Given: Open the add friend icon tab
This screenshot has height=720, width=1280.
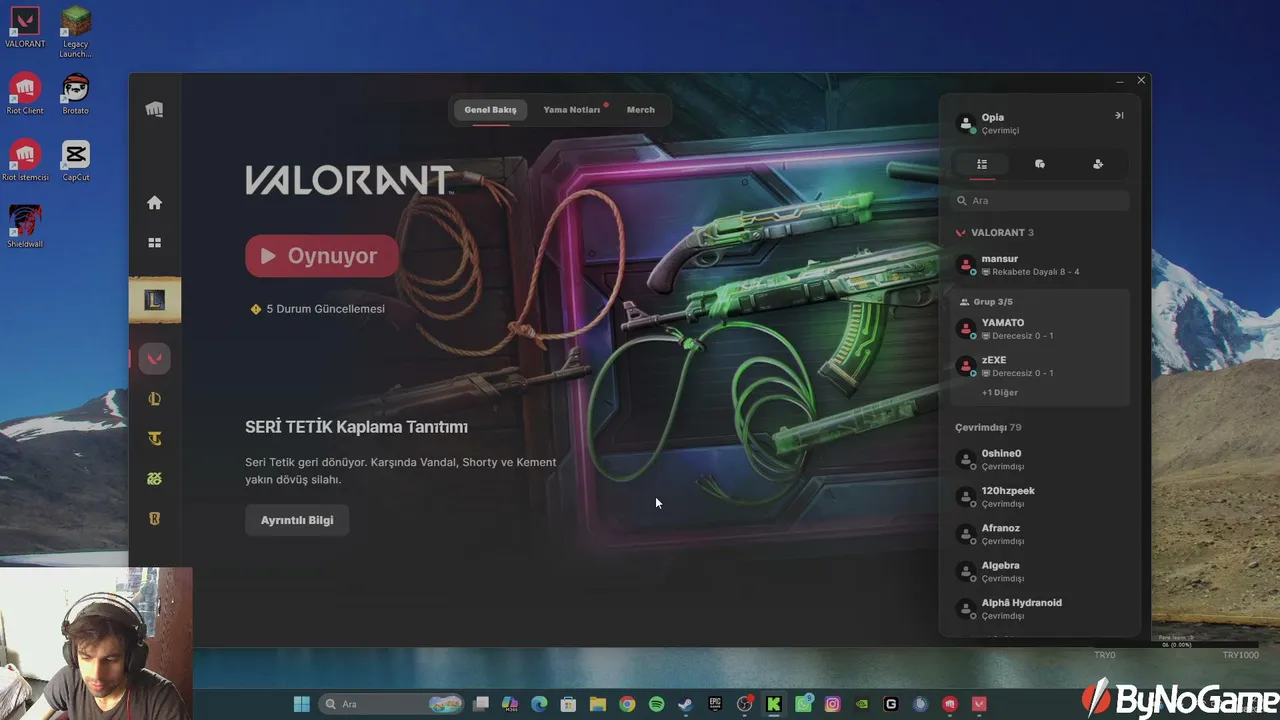Looking at the screenshot, I should [1098, 164].
